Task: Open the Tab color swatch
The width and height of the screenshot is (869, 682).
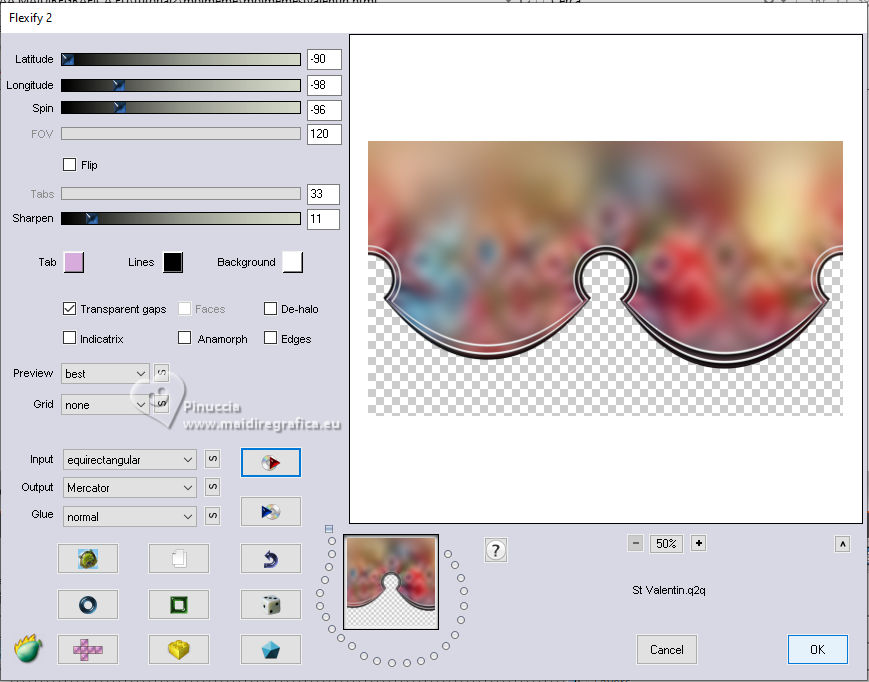Action: 74,262
